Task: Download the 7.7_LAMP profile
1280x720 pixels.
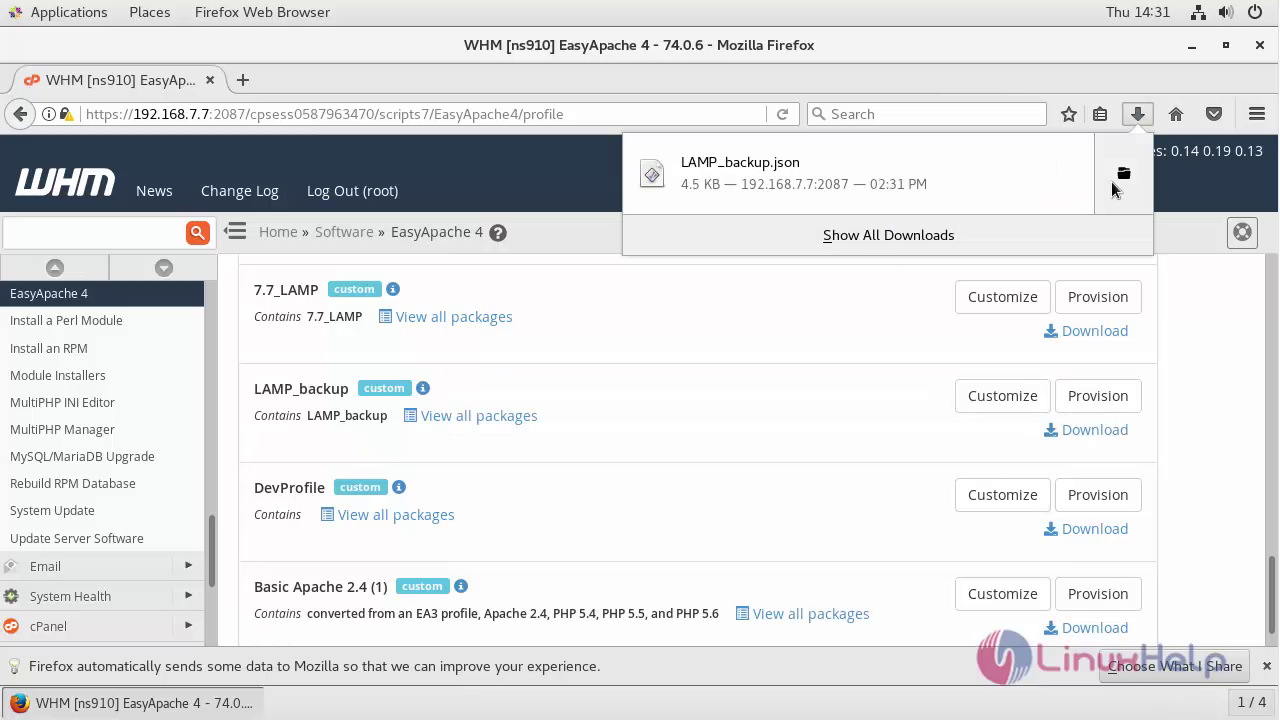Action: coord(1086,331)
